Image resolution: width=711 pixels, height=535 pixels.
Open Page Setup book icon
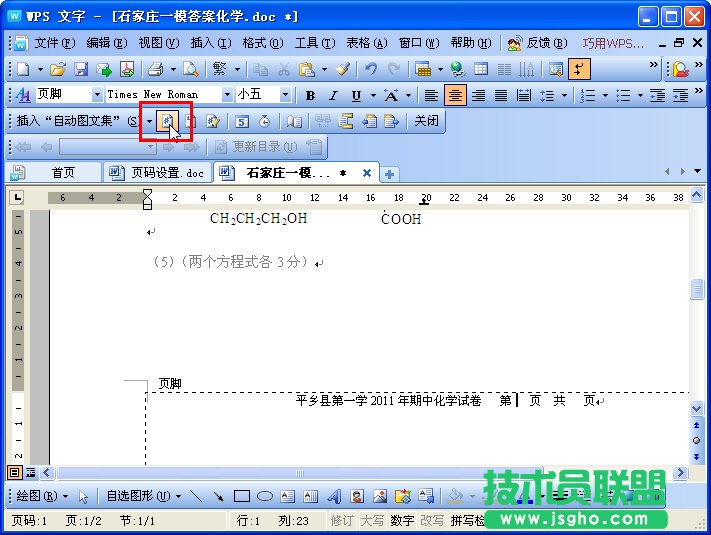(x=294, y=122)
